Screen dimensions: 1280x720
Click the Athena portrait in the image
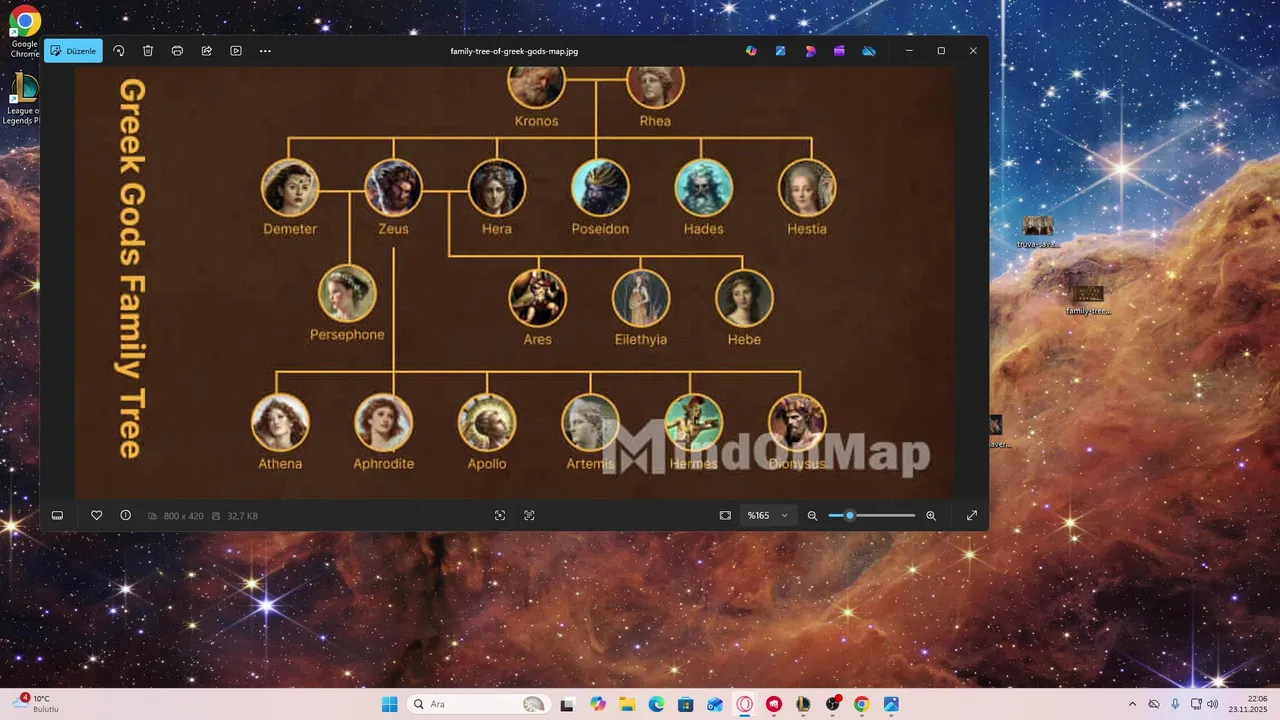280,423
